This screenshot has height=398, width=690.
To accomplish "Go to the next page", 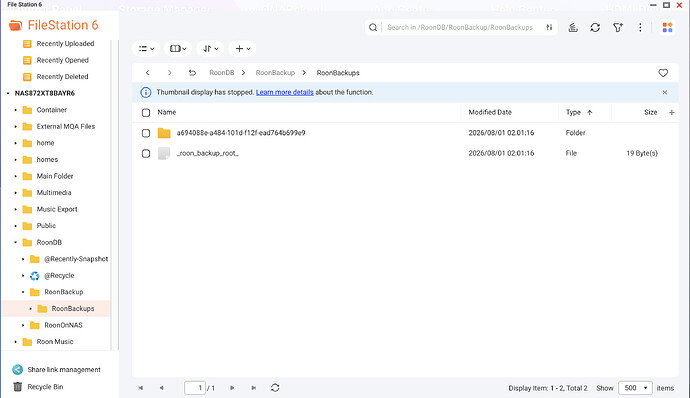I will (232, 388).
